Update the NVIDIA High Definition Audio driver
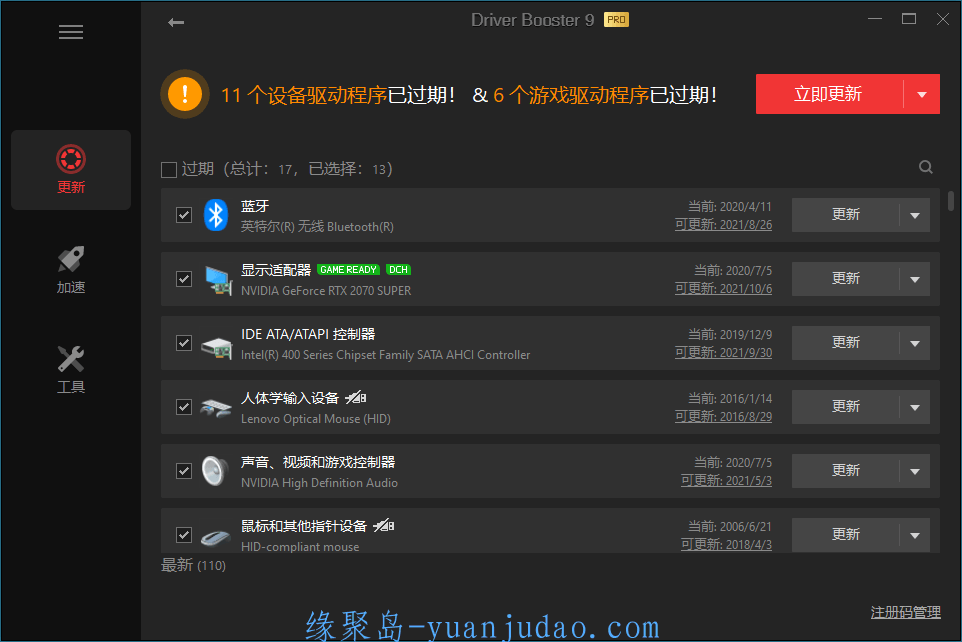 point(845,471)
